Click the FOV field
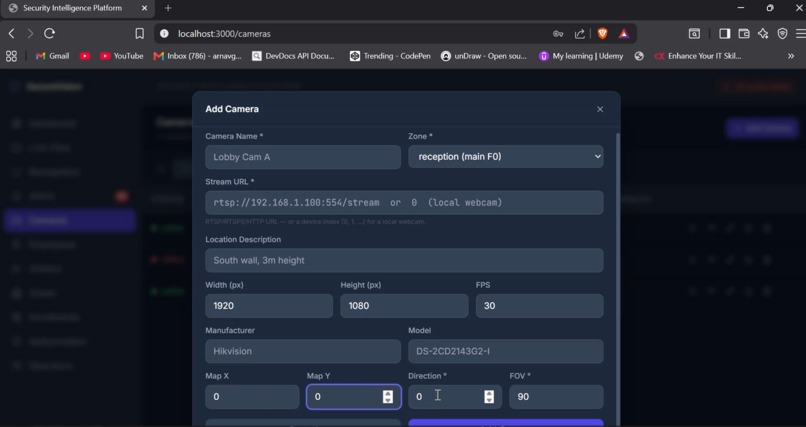The width and height of the screenshot is (806, 427). (x=556, y=397)
